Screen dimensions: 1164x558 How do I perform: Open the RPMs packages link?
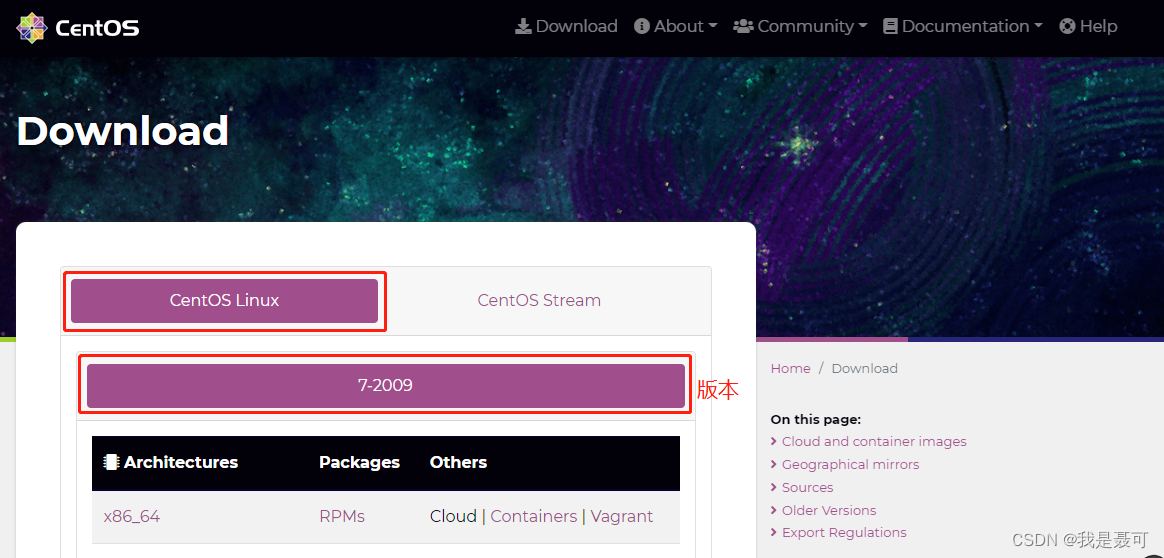click(341, 516)
